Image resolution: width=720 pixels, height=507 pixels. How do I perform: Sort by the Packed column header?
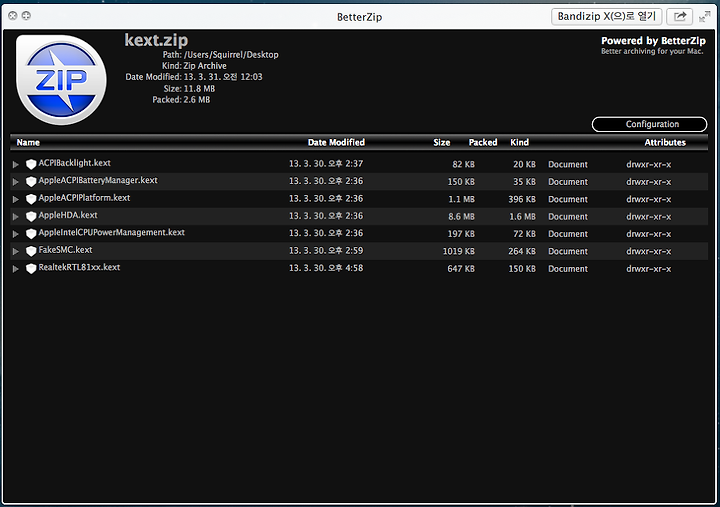(x=483, y=142)
